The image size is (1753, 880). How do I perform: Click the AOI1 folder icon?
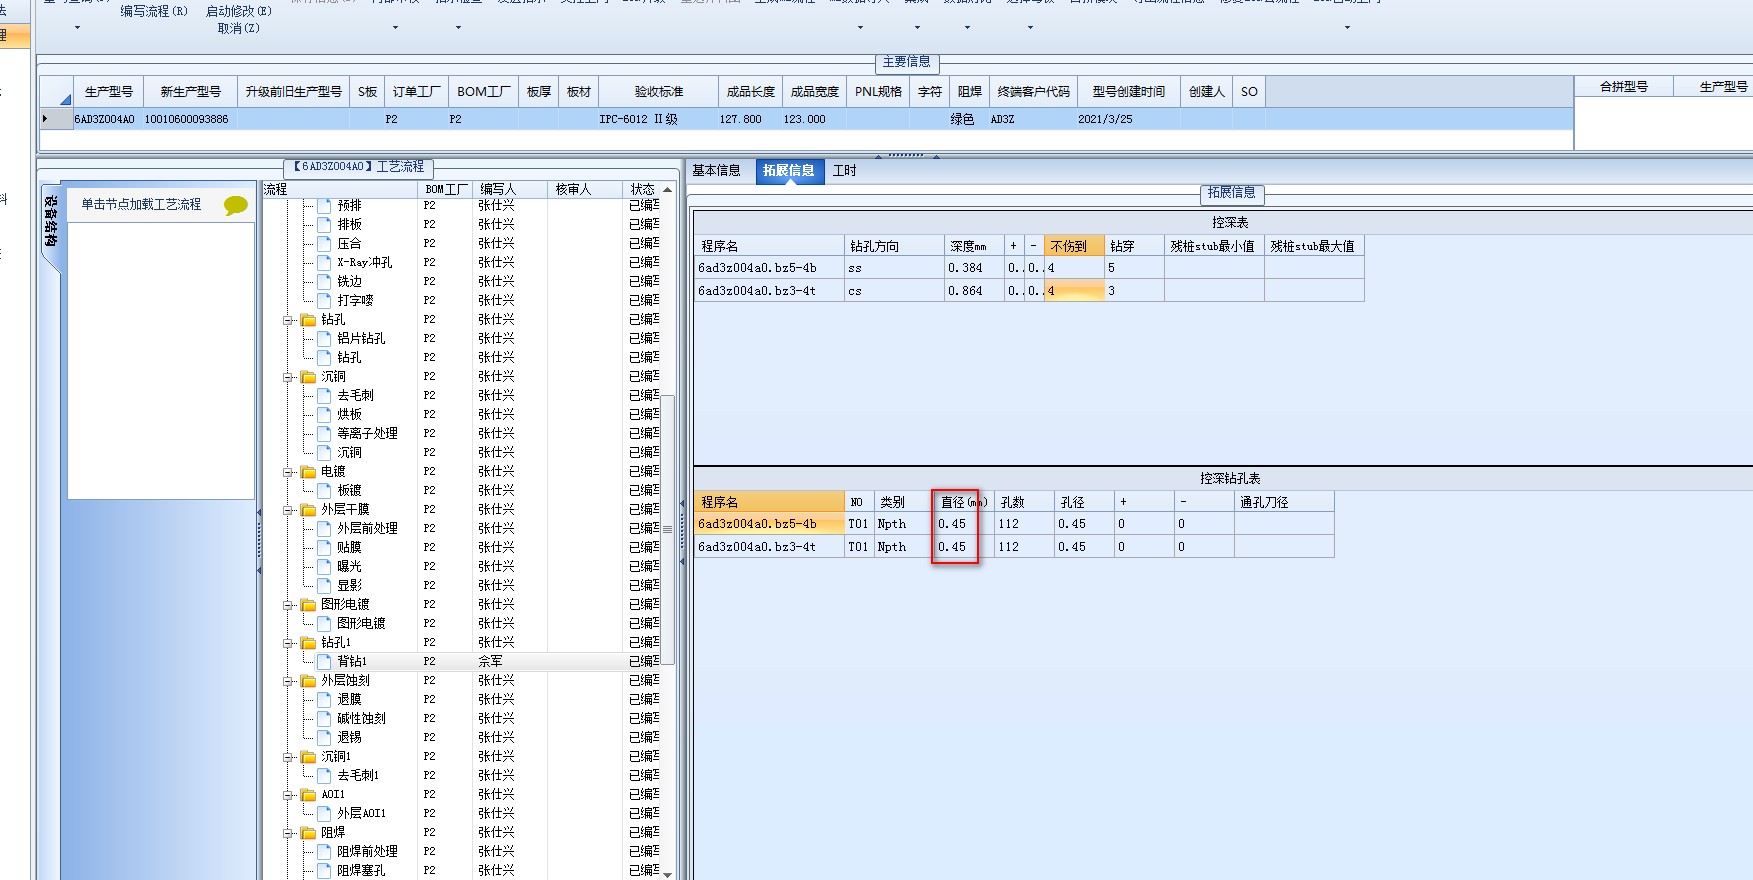pos(308,795)
